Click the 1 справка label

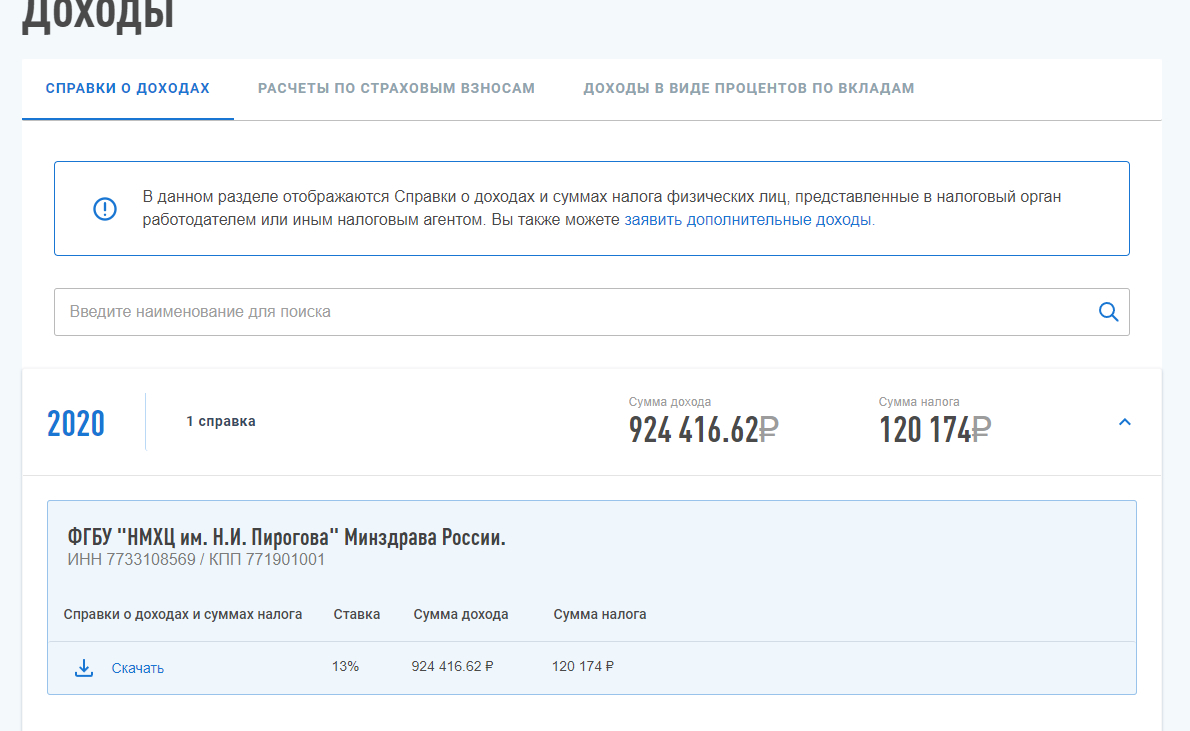tap(220, 422)
